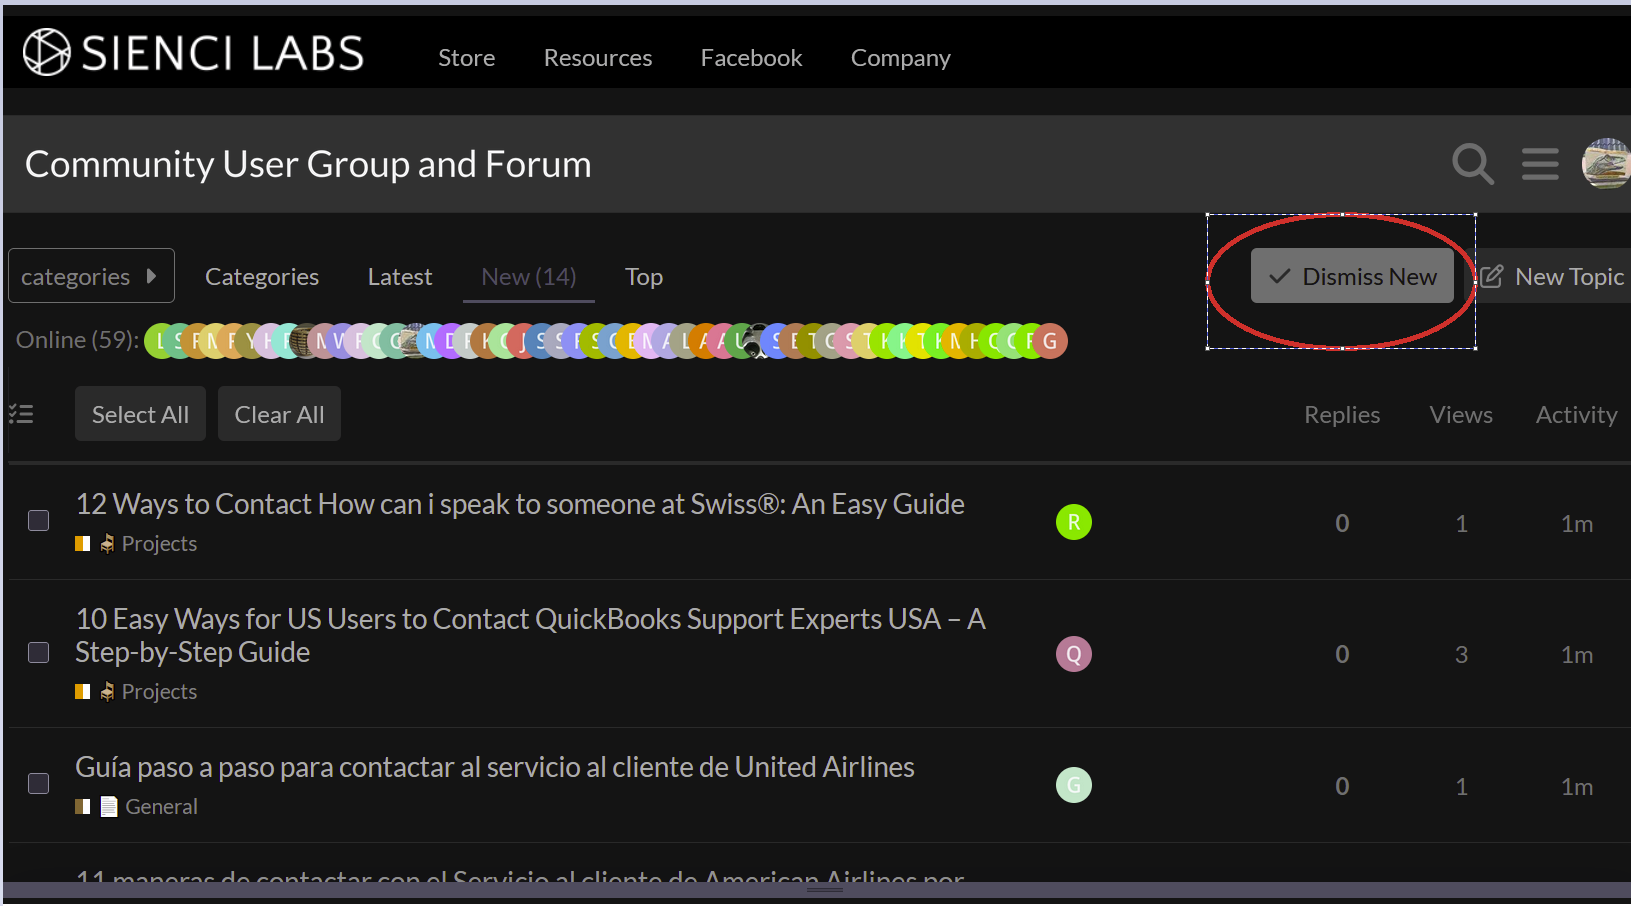This screenshot has height=906, width=1631.
Task: Sort by Views column
Action: [x=1461, y=415]
